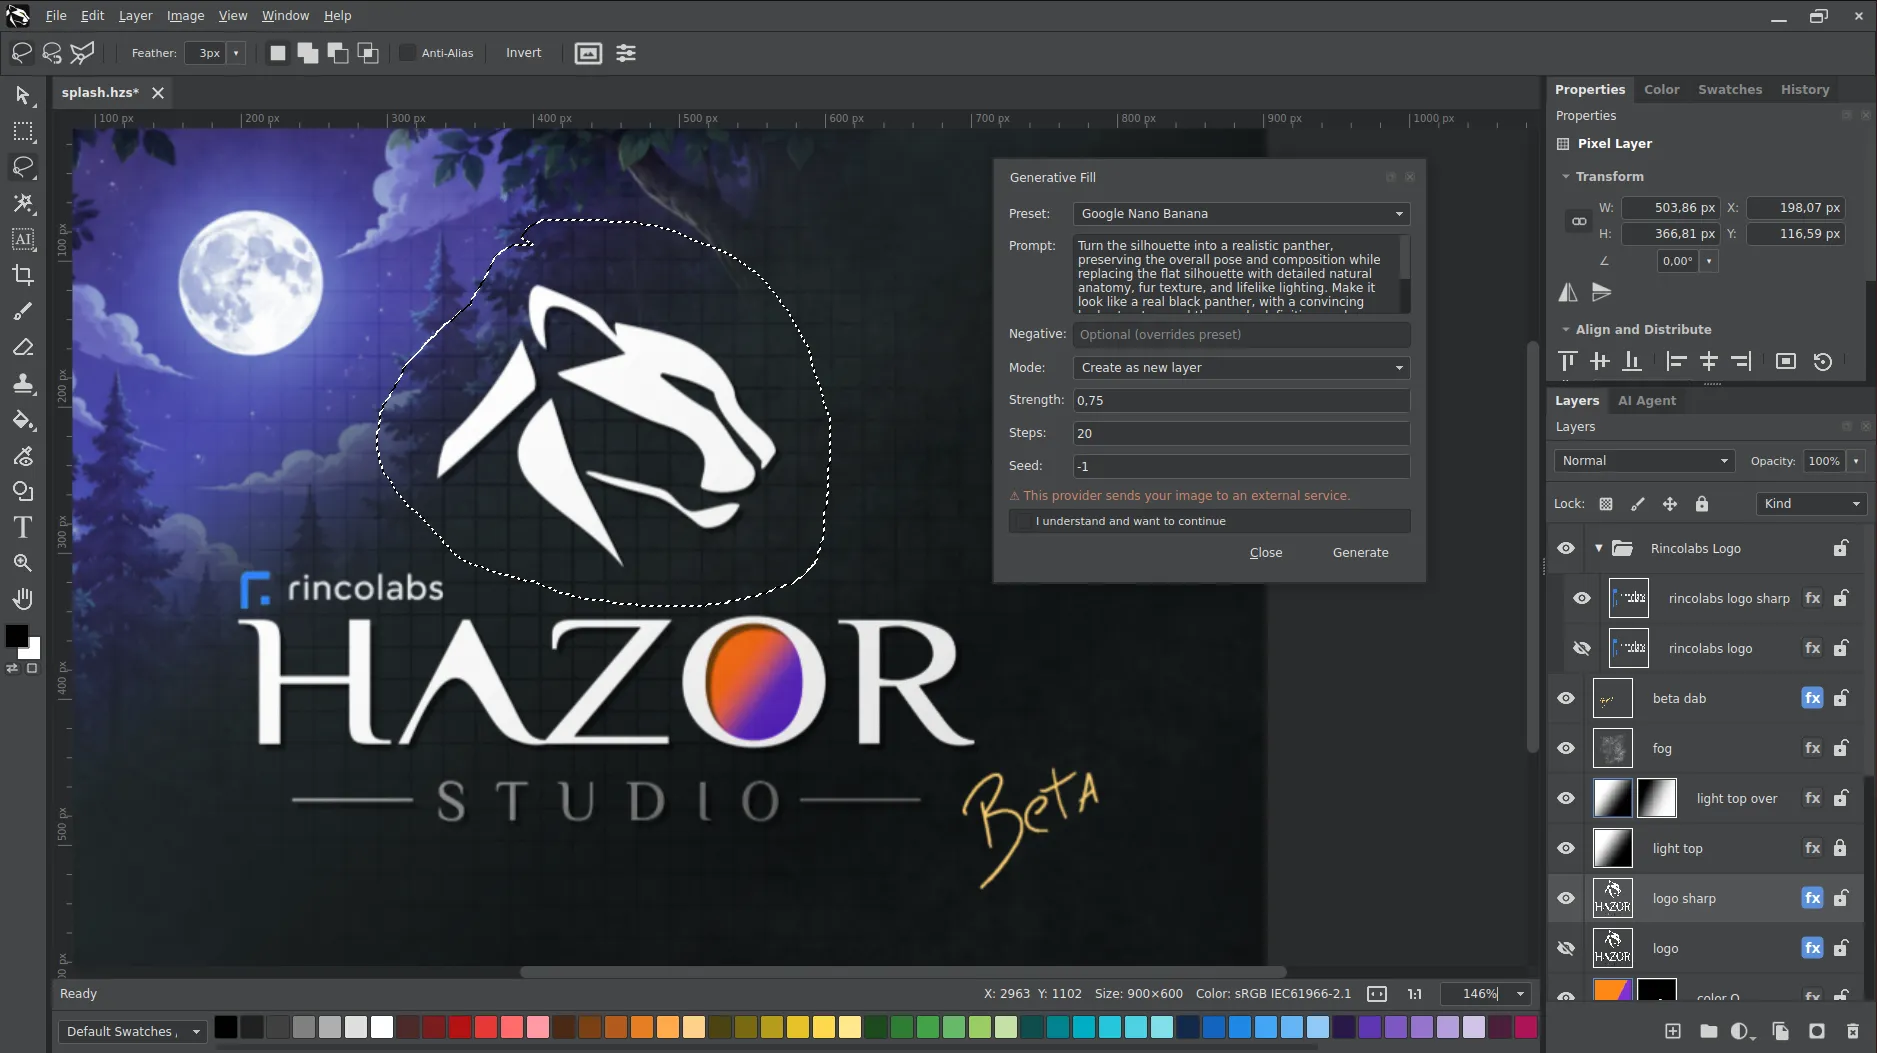Close the splash.hzs document tab

pyautogui.click(x=158, y=93)
